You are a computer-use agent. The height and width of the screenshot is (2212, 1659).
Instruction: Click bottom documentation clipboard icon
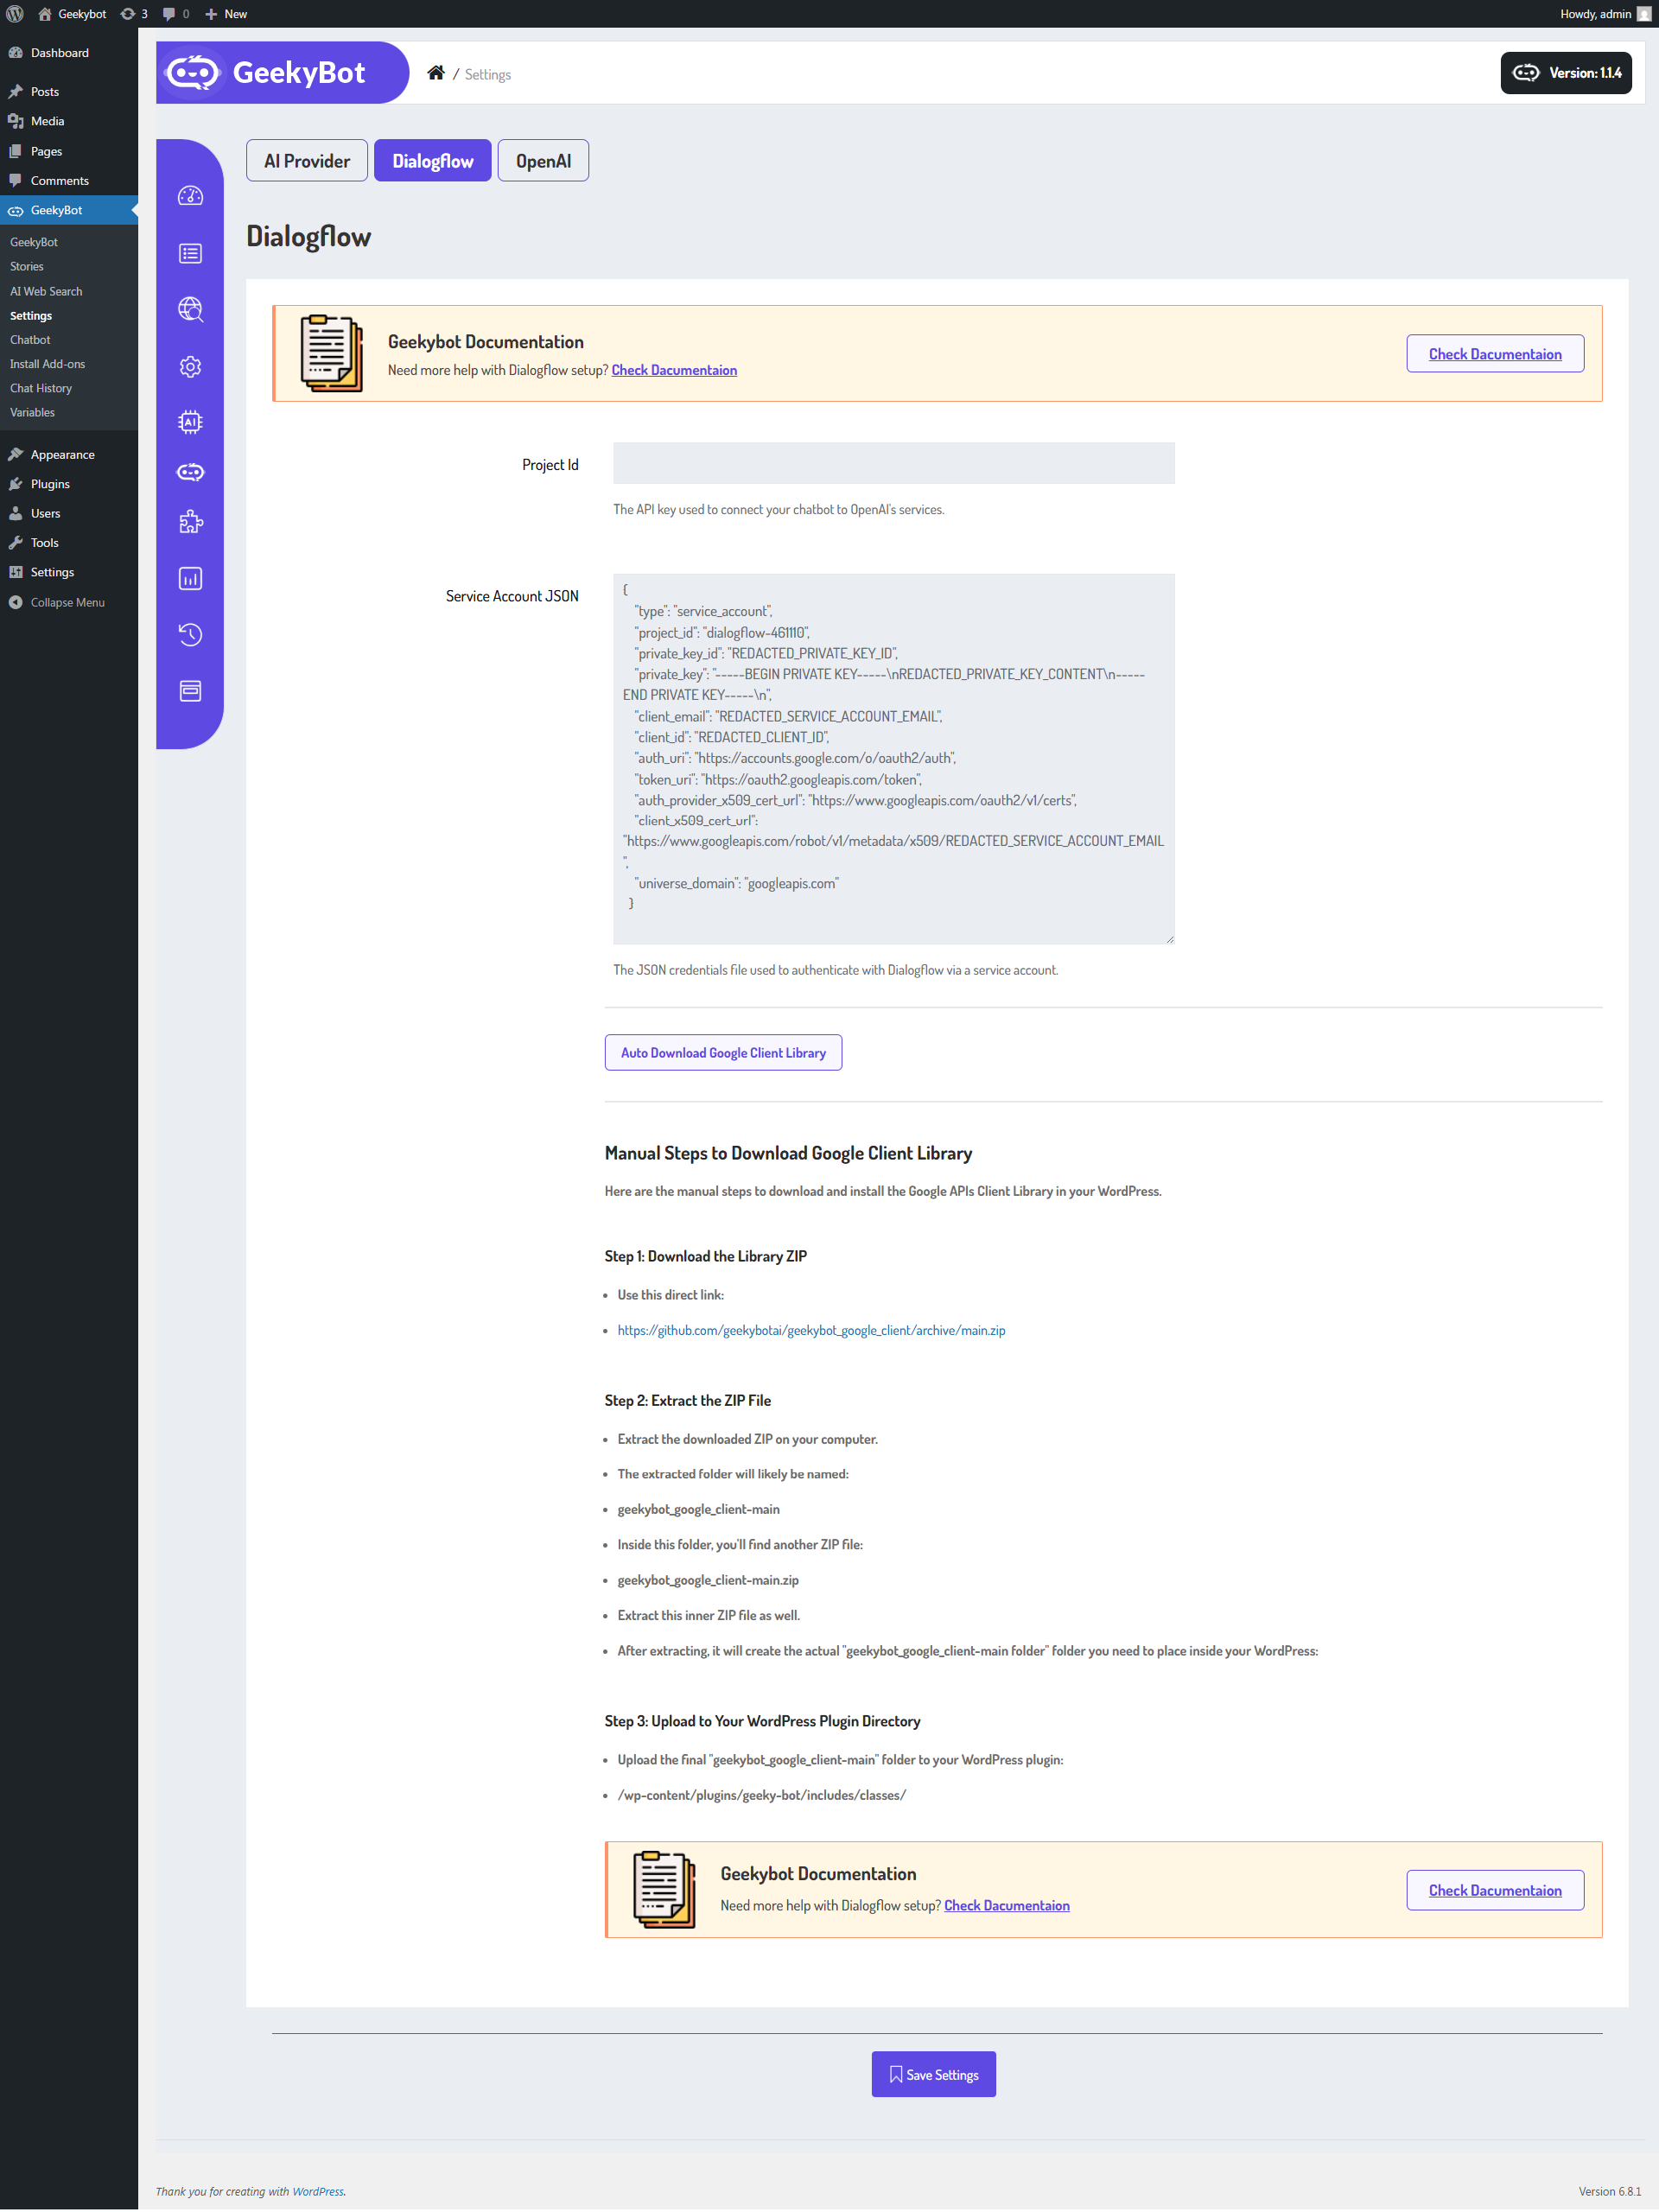(664, 1889)
